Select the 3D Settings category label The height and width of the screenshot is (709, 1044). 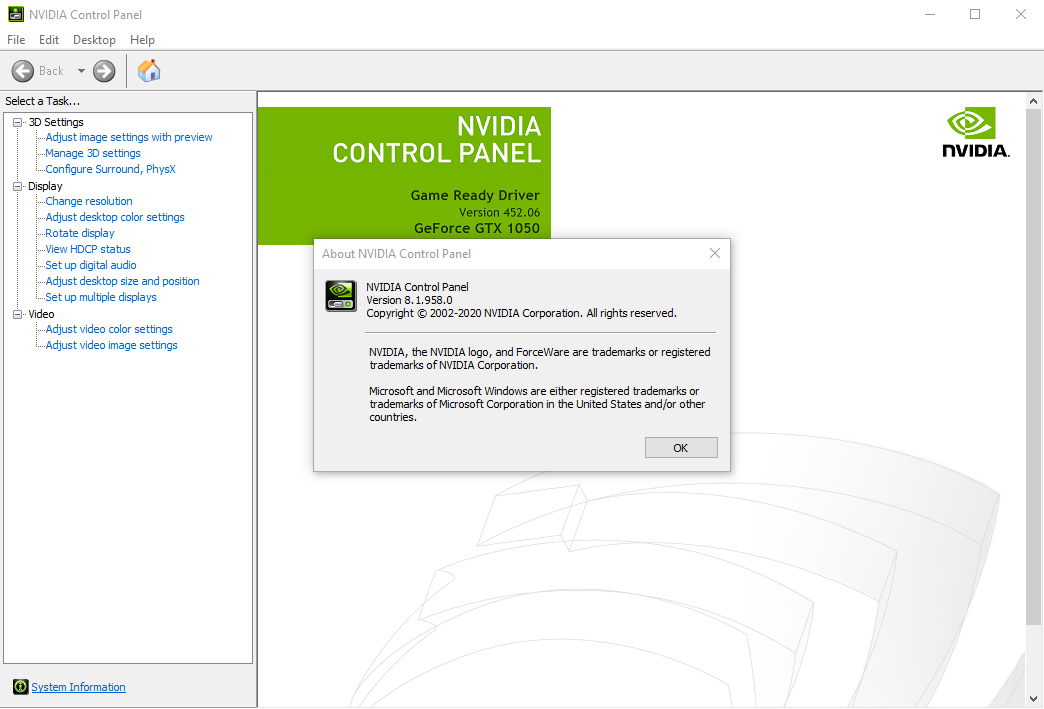(56, 122)
